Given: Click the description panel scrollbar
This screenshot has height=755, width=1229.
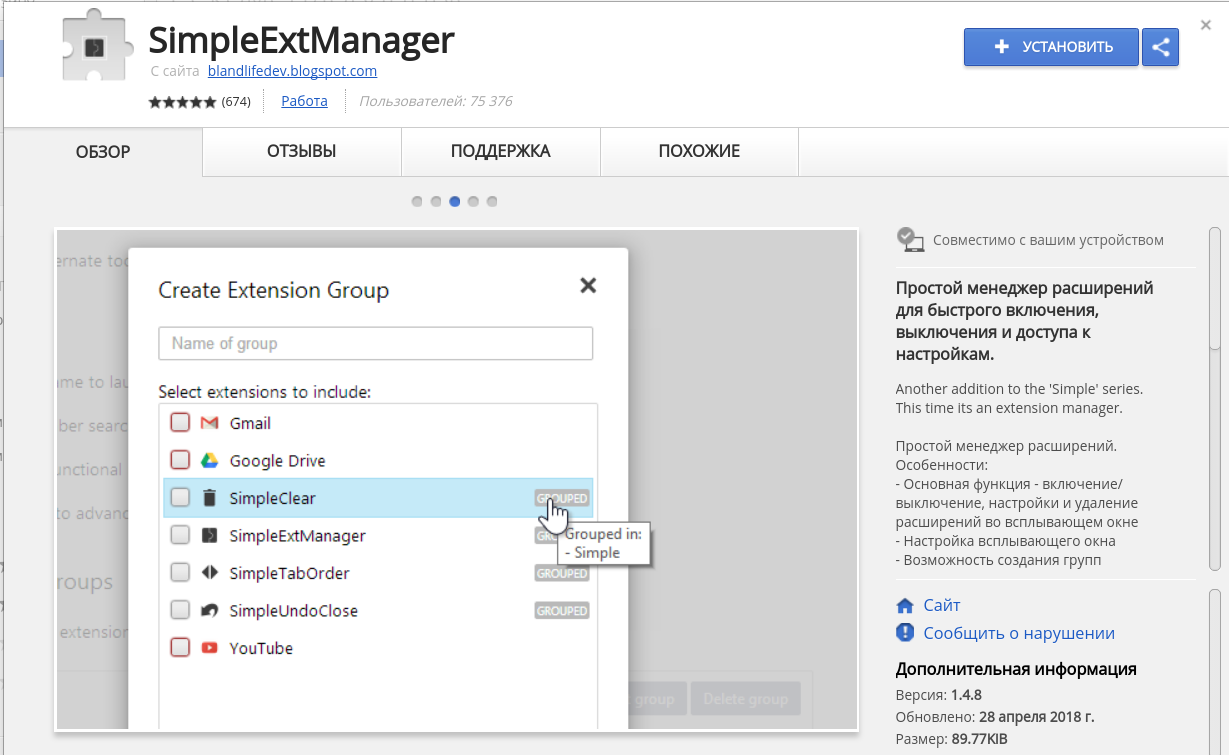Looking at the screenshot, I should coord(1215,290).
